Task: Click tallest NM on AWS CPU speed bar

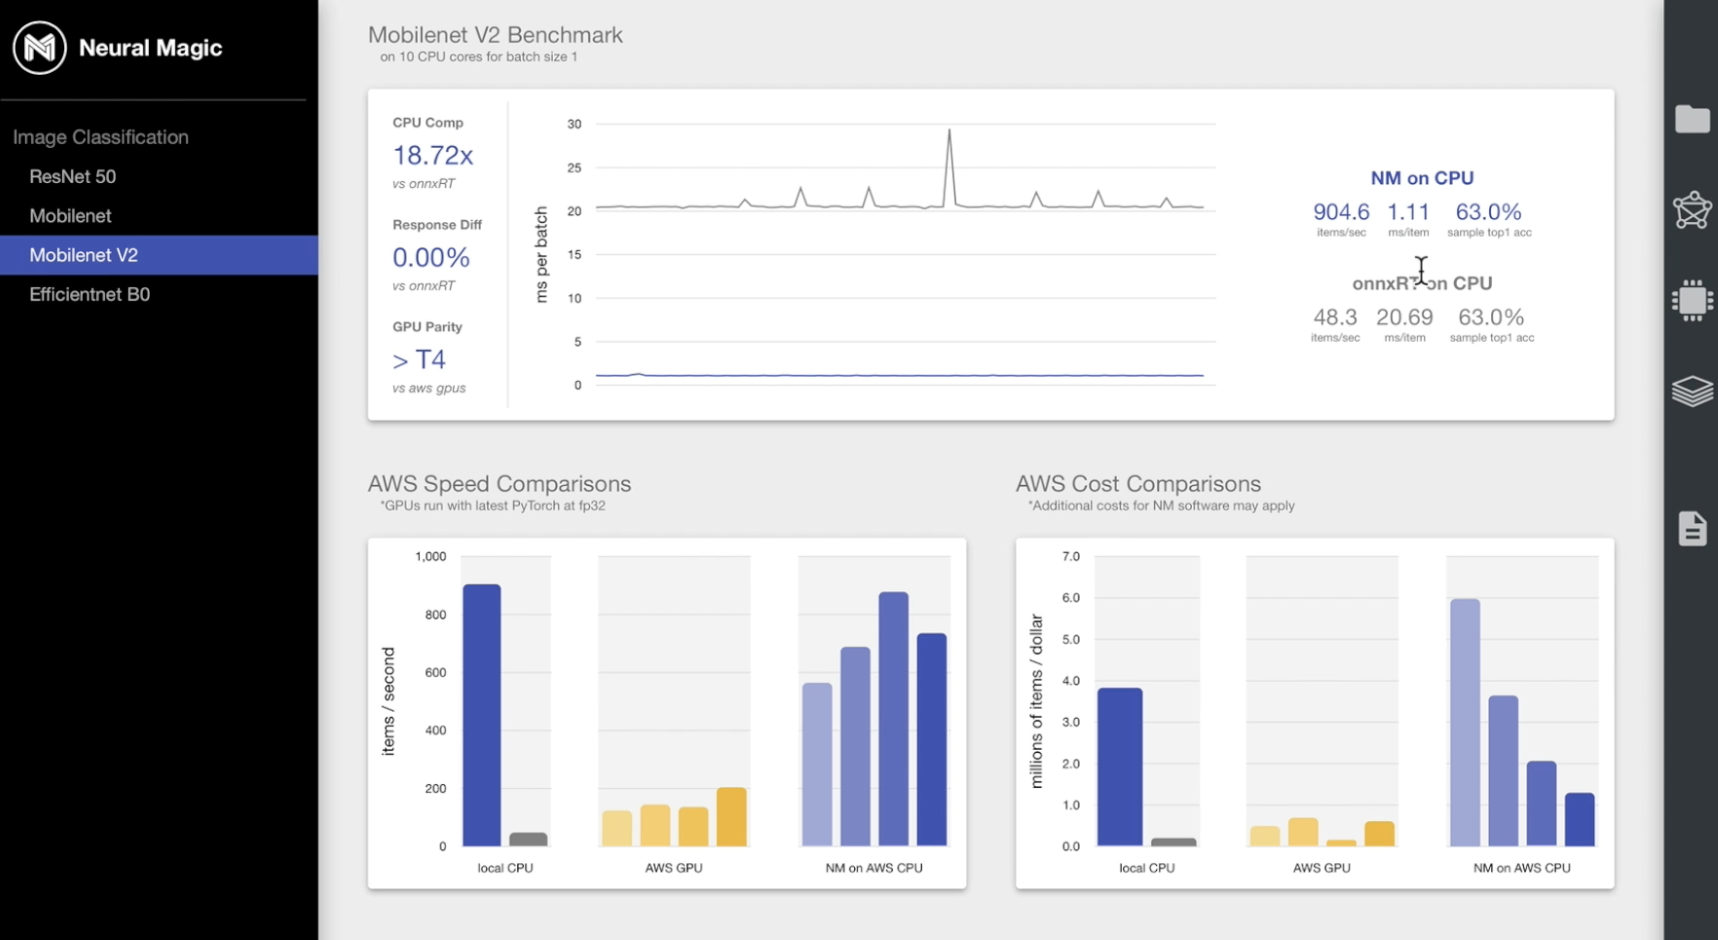Action: pyautogui.click(x=894, y=719)
